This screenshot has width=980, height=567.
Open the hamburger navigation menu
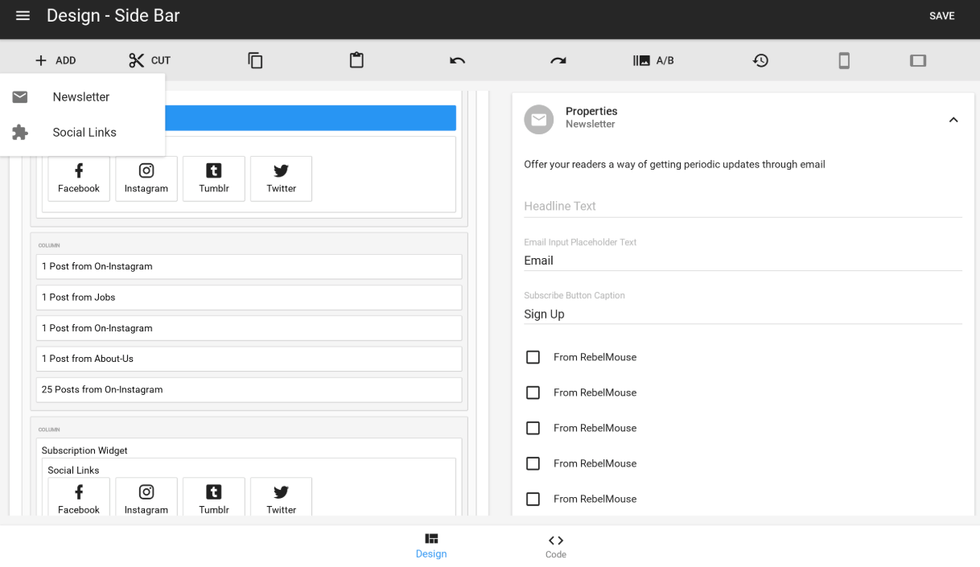(x=23, y=16)
